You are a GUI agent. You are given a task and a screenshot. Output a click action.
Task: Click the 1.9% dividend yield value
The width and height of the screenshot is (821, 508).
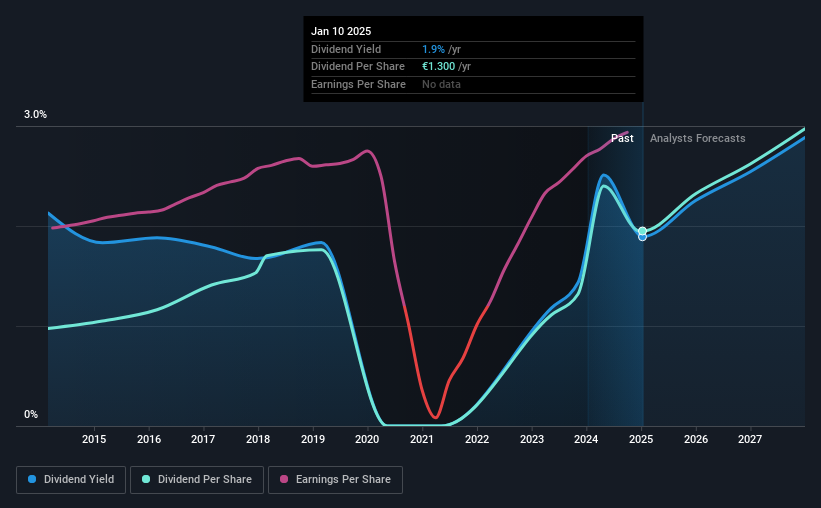coord(434,49)
